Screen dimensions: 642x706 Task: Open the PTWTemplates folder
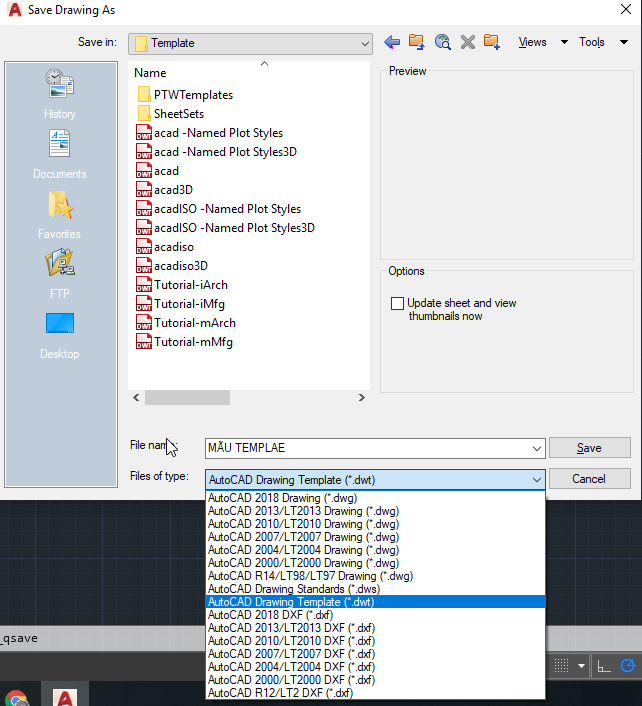185,95
